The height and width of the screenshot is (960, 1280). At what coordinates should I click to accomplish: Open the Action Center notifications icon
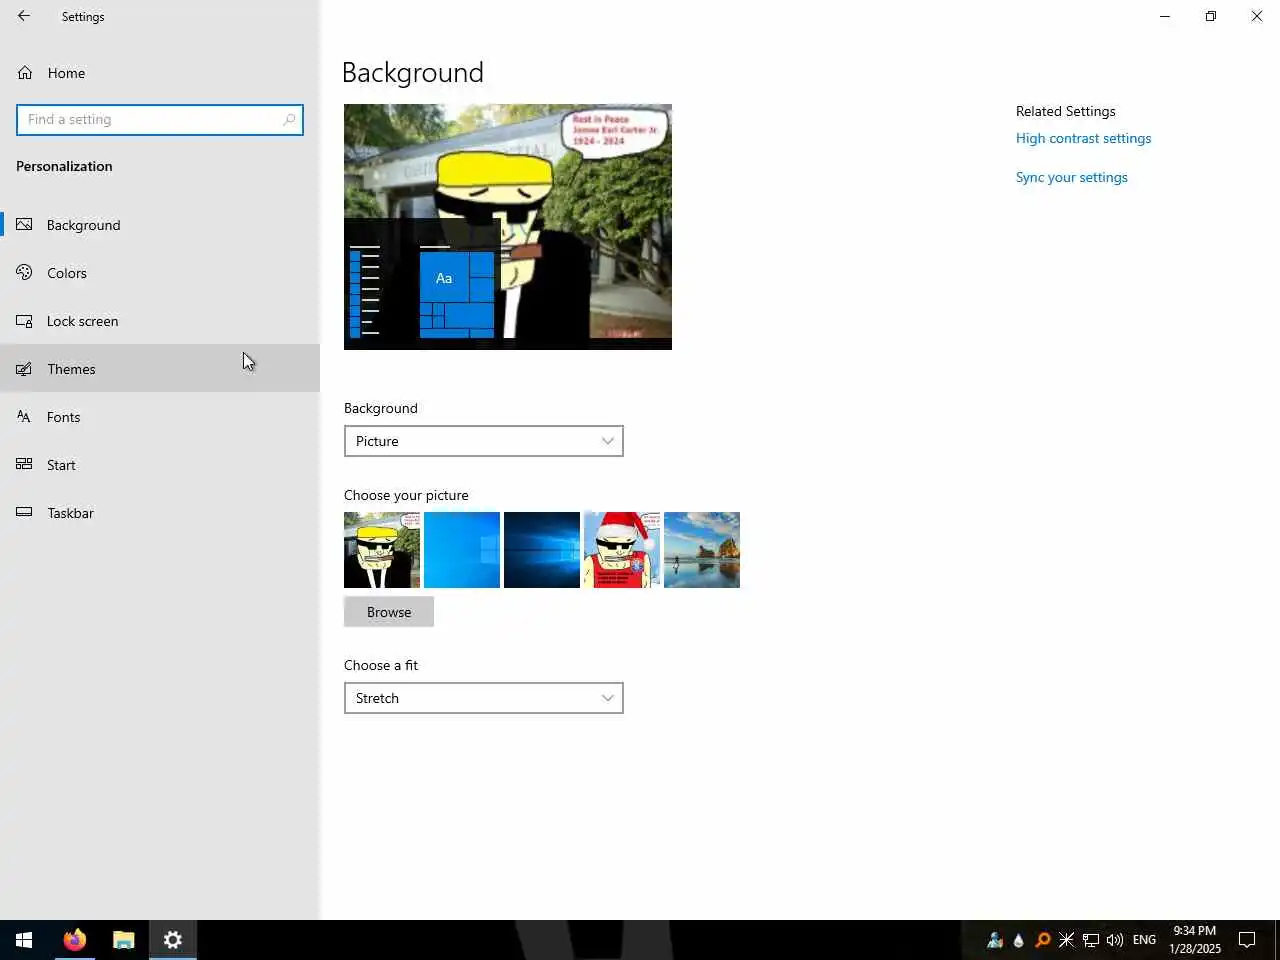[x=1247, y=940]
